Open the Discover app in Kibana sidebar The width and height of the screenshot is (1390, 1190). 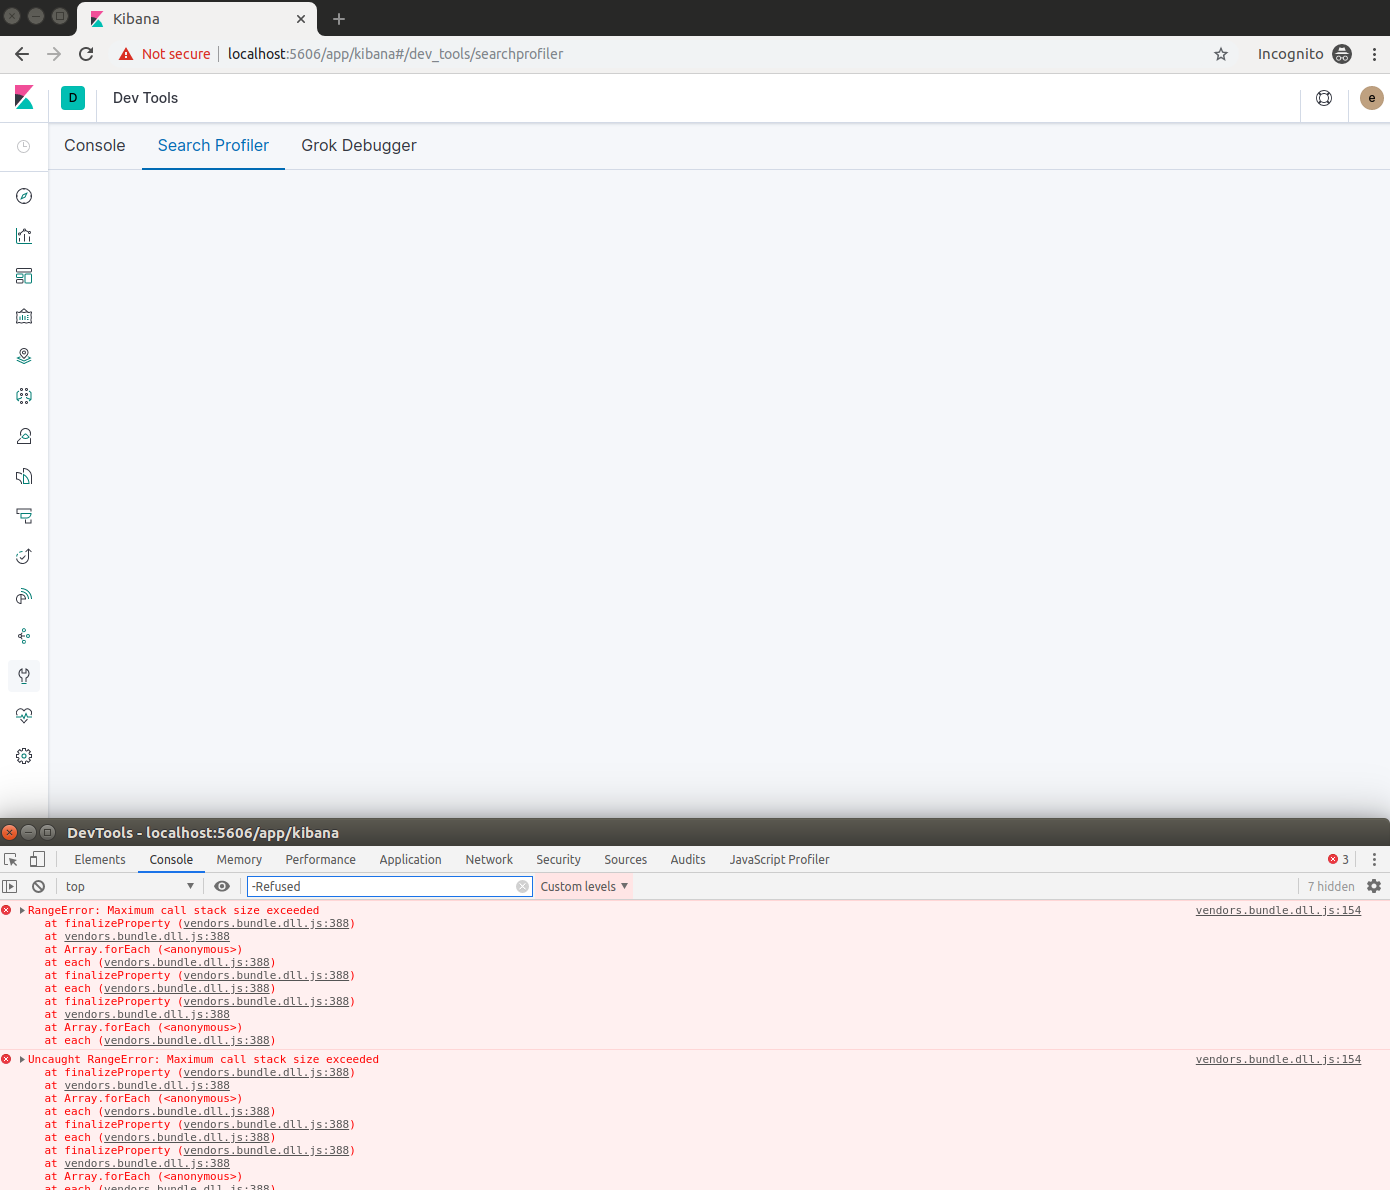coord(24,196)
